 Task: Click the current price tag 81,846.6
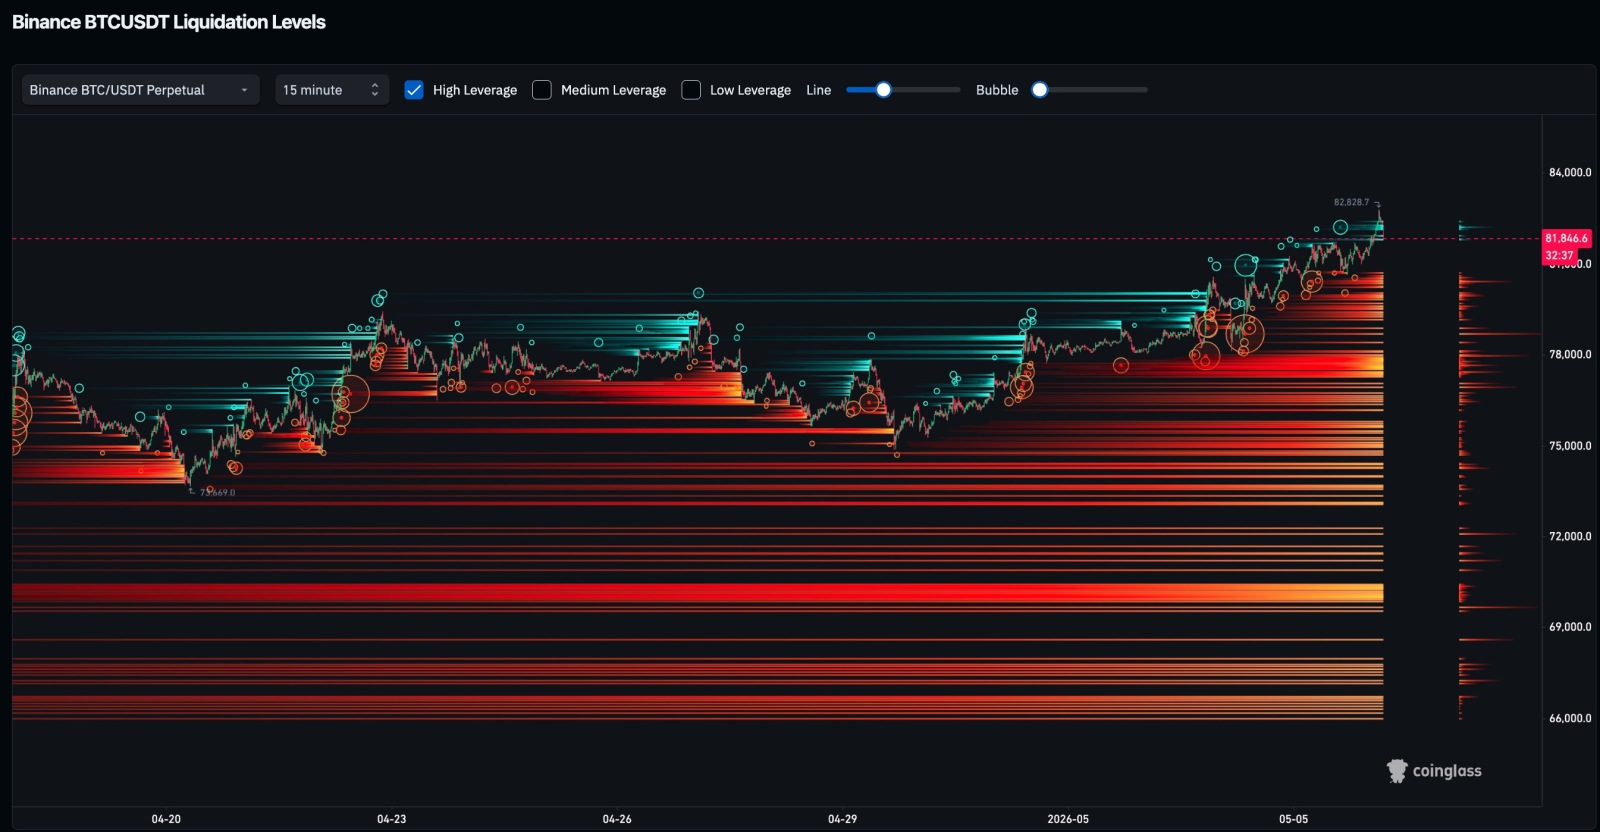point(1566,238)
